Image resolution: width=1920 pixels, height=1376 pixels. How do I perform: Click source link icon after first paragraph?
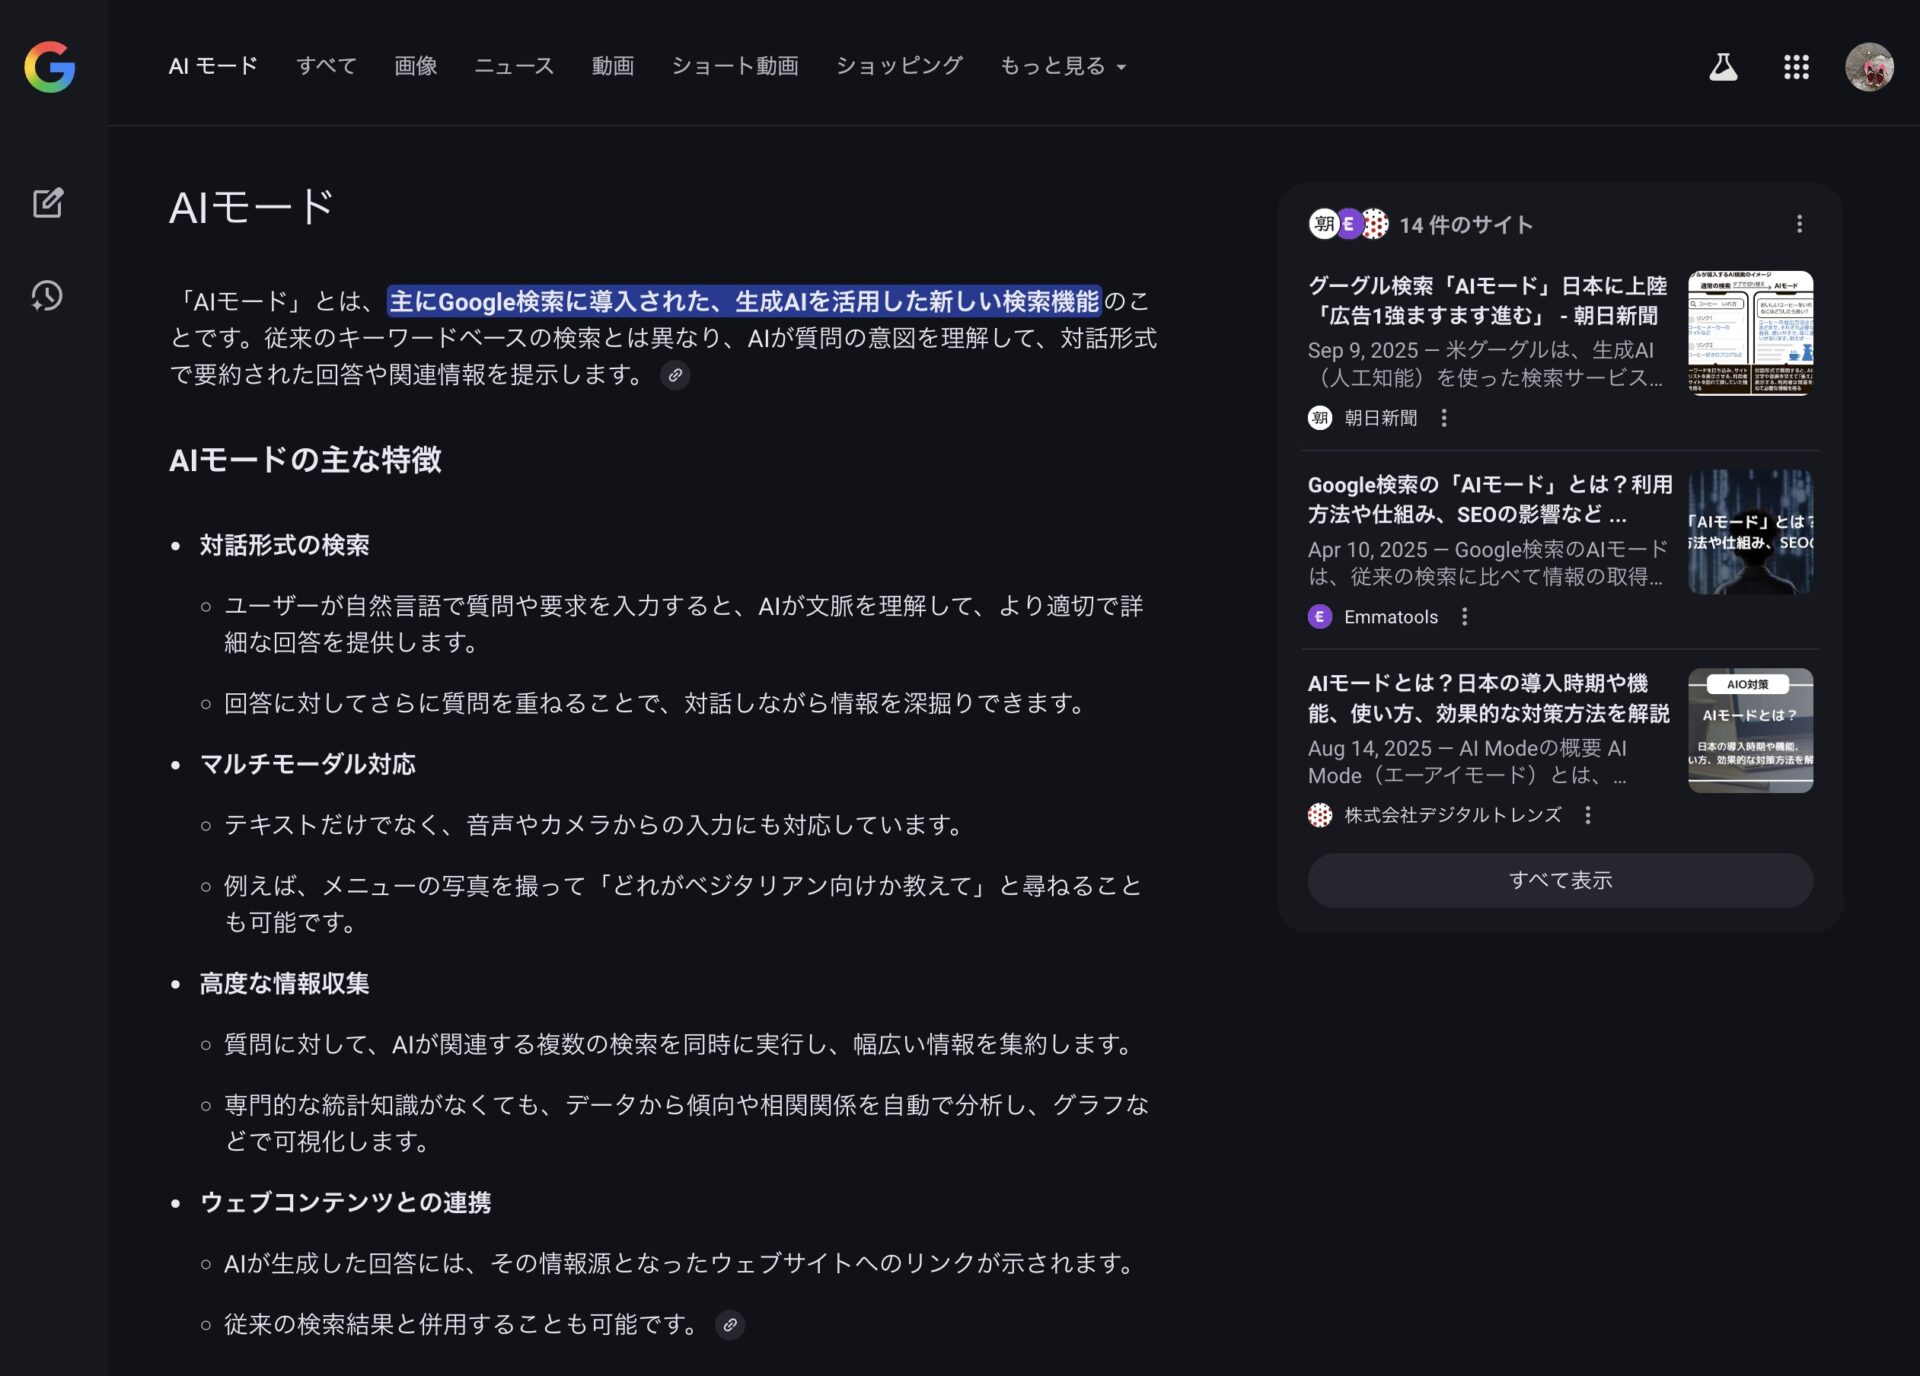coord(675,375)
